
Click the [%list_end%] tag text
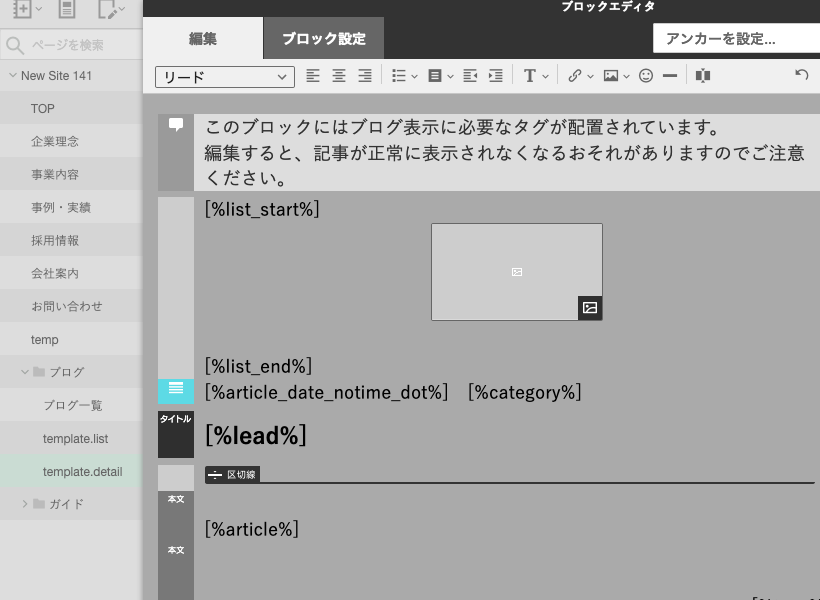tap(258, 366)
